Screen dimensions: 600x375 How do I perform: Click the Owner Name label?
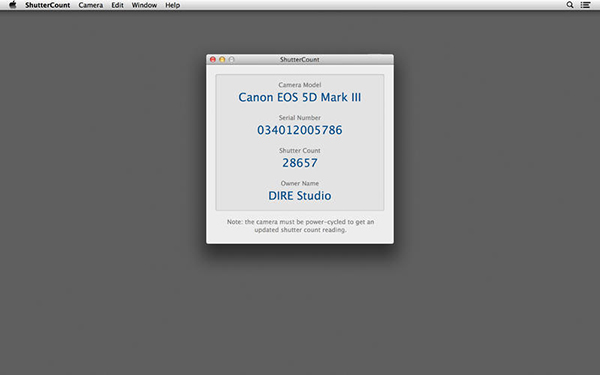click(x=300, y=183)
